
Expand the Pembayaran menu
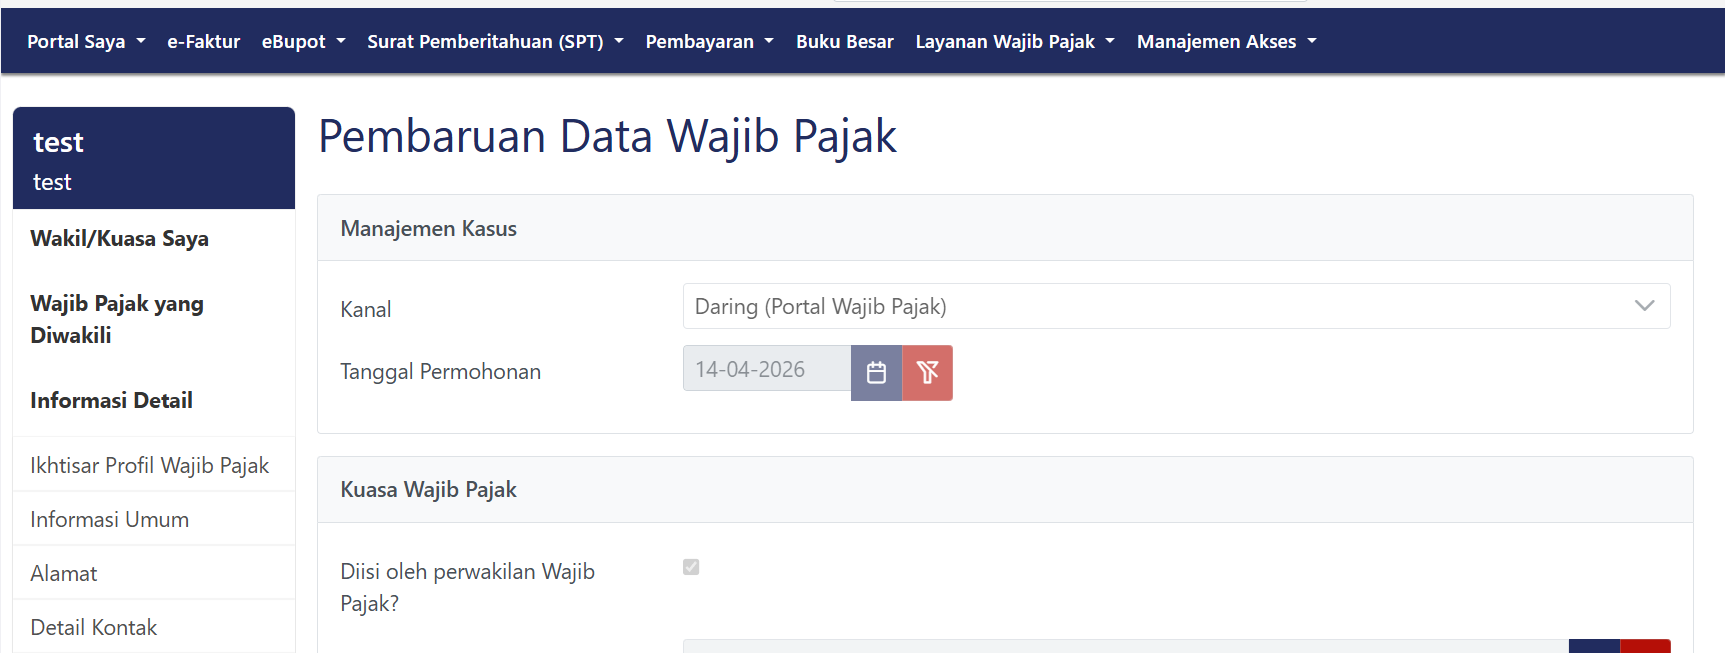[x=709, y=42]
